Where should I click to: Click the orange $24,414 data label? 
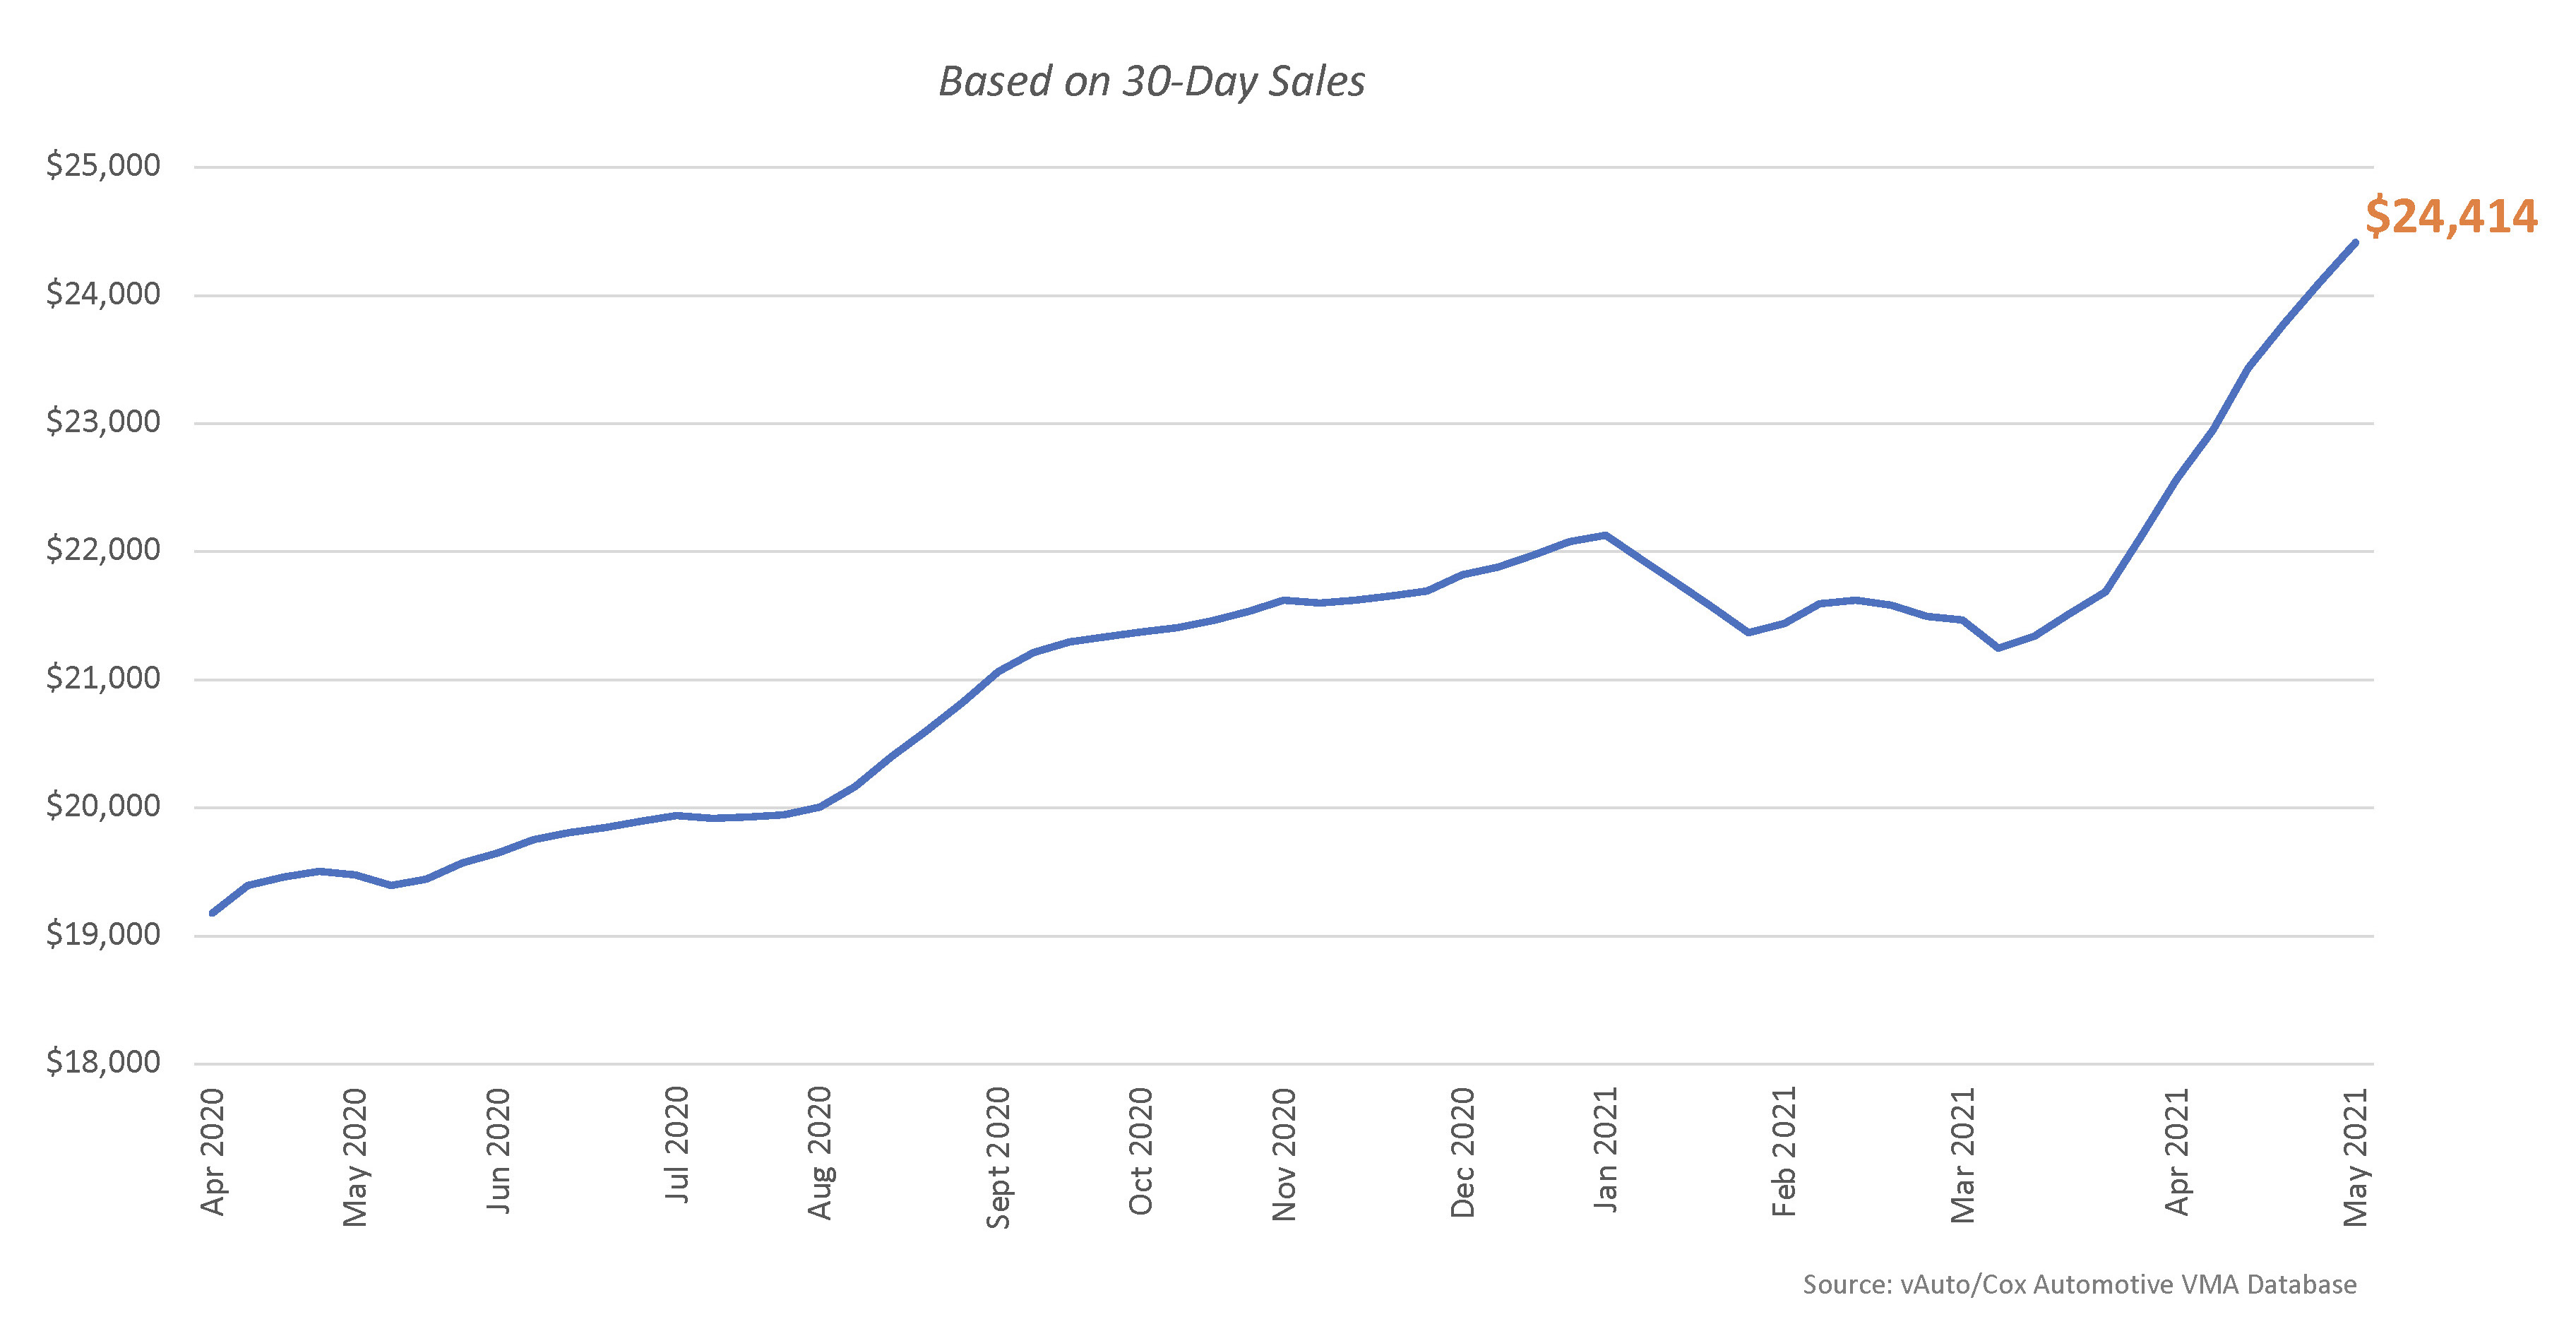2450,217
